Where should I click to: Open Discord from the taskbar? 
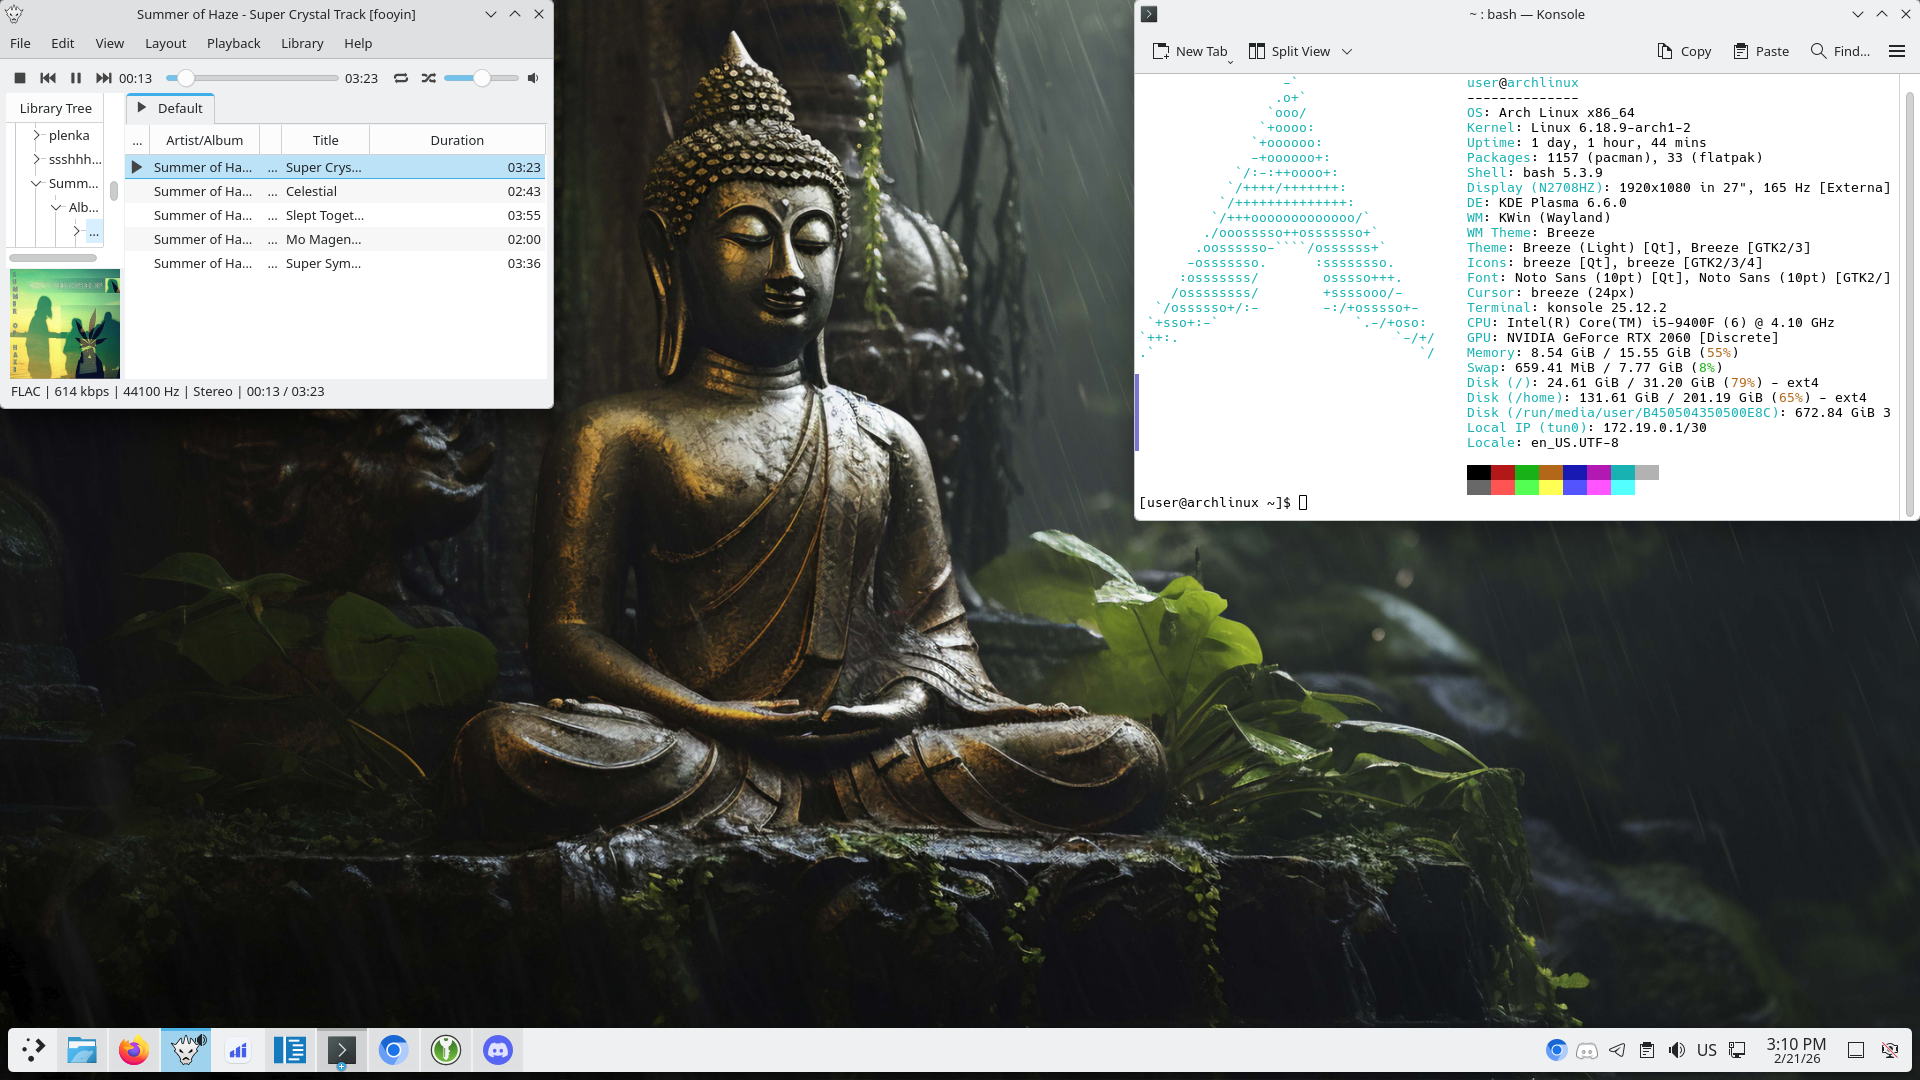497,1050
